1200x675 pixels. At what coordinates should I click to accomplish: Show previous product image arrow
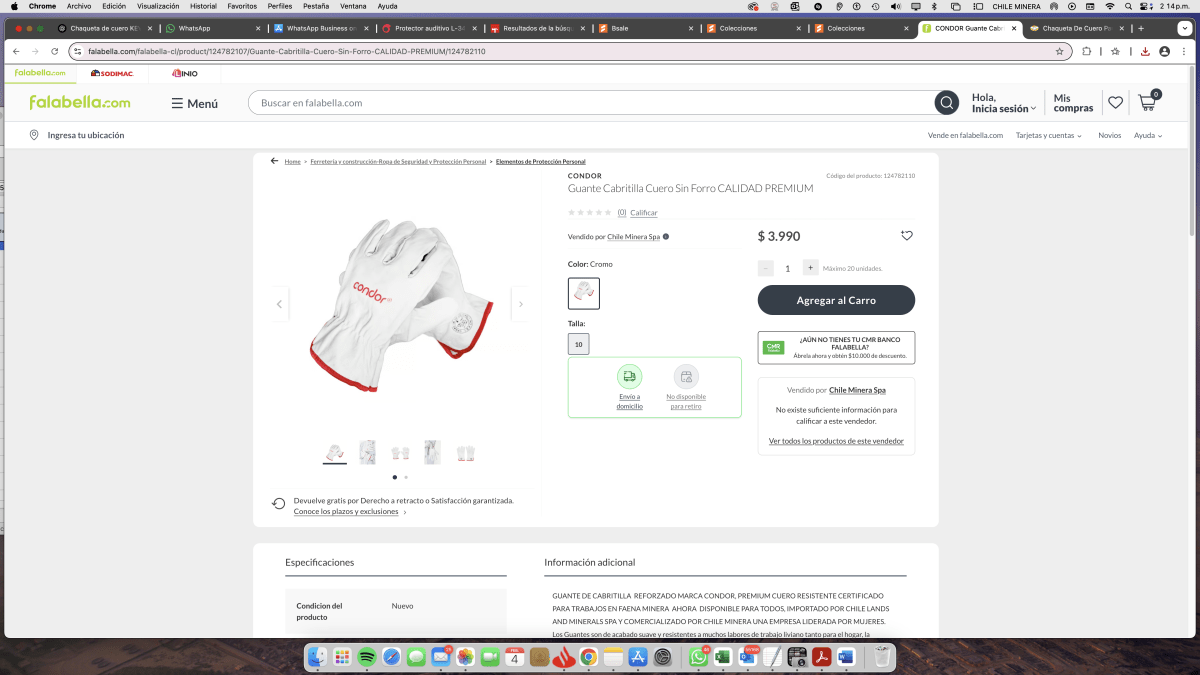coord(279,304)
